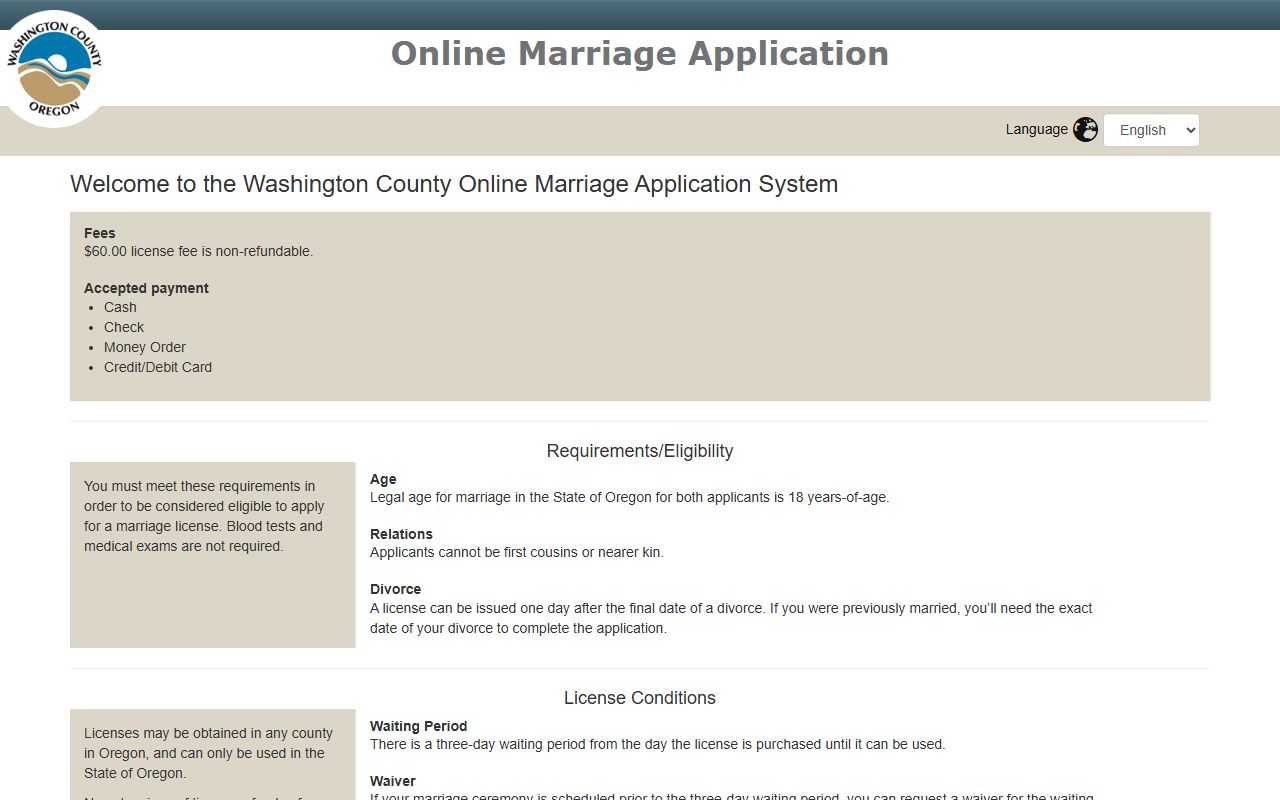Click the Accepted payment heading
This screenshot has width=1280, height=800.
[146, 288]
